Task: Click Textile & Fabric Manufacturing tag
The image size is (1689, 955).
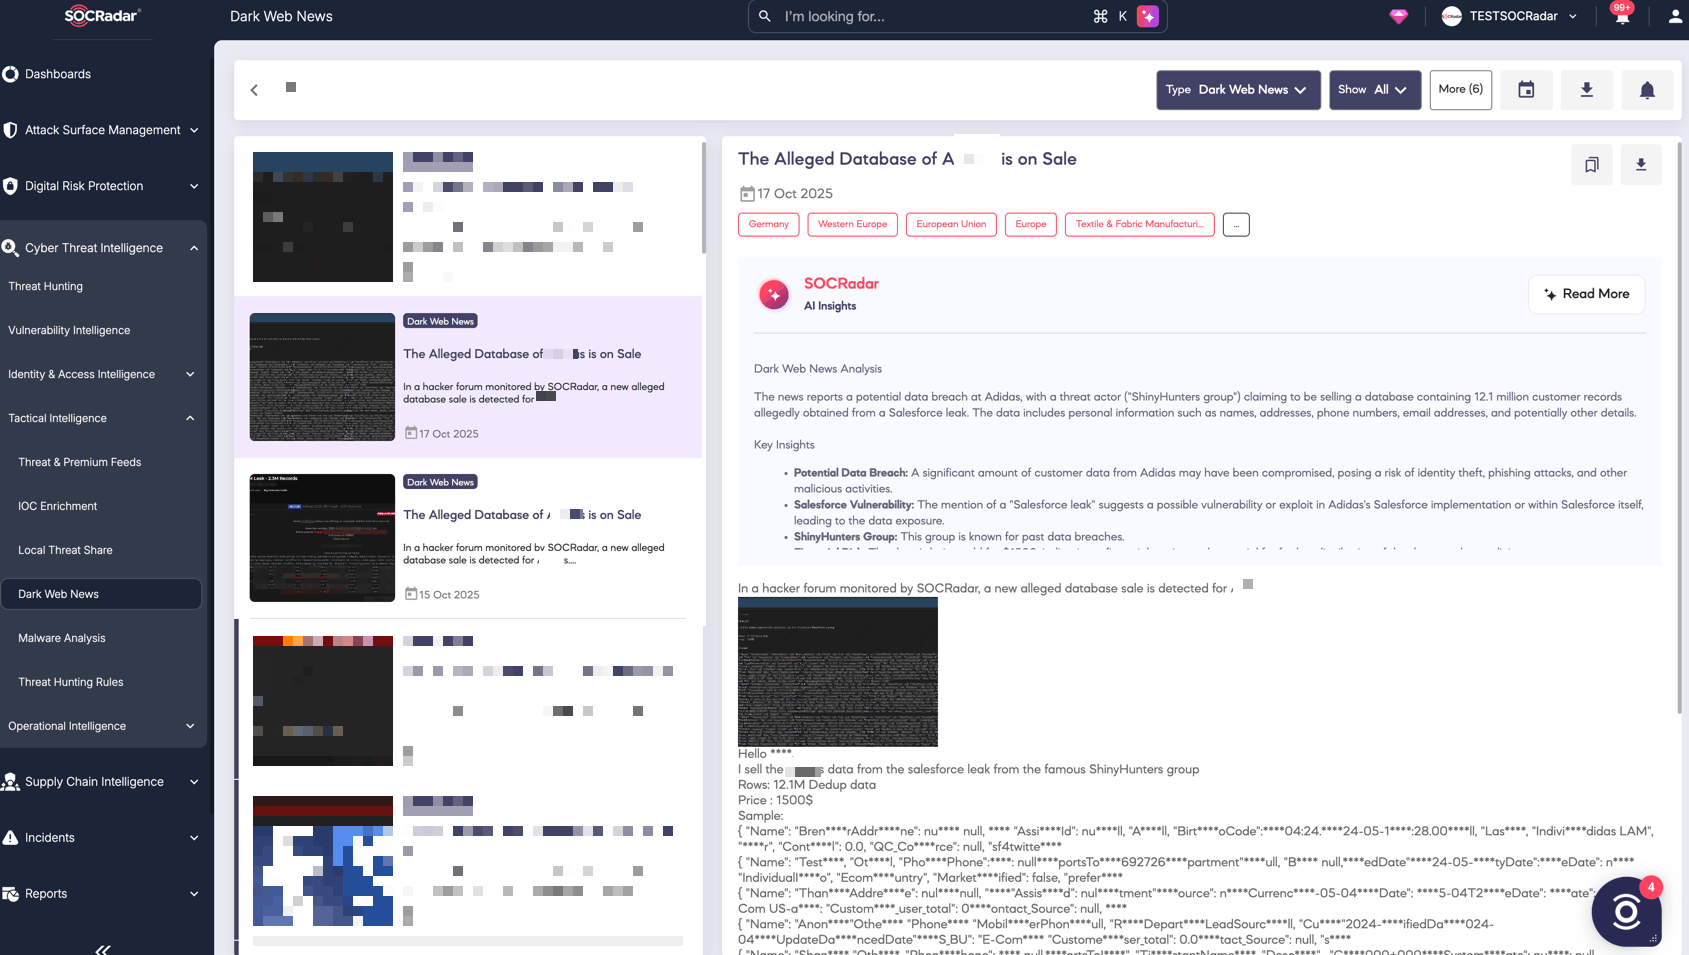Action: tap(1140, 224)
